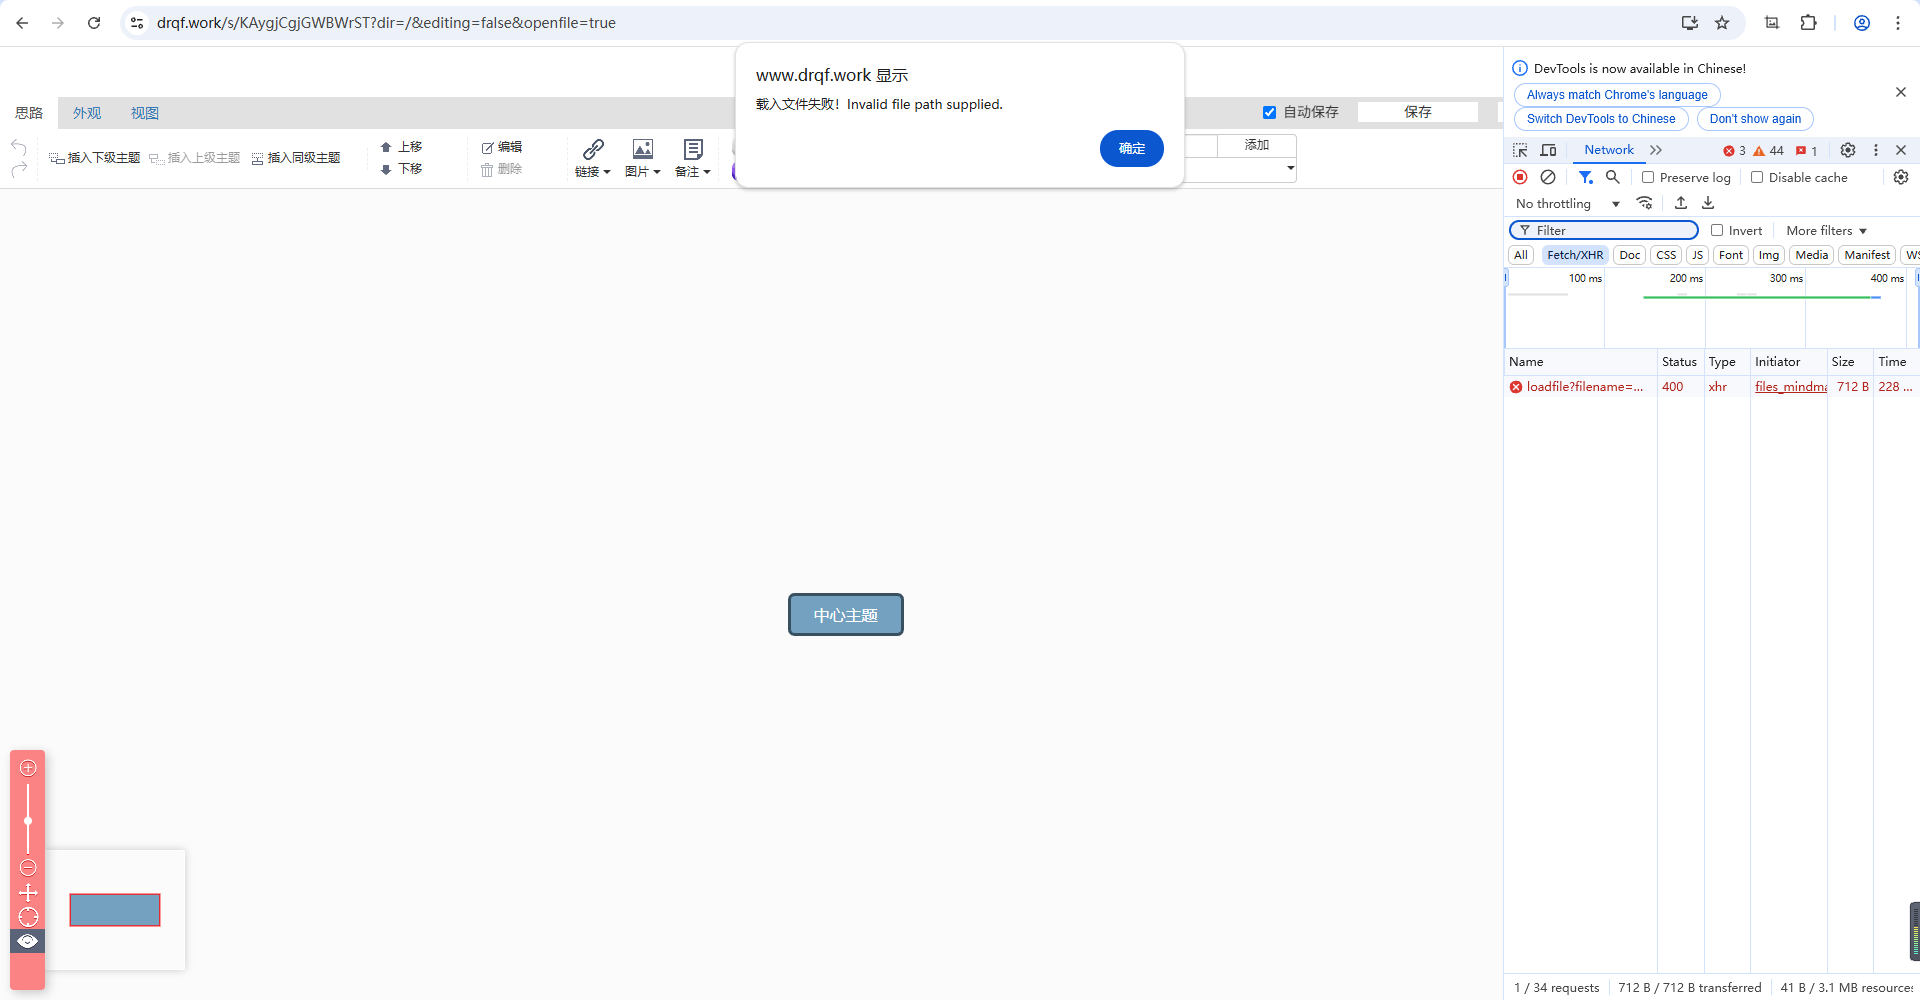Switch to the 视图 tab

tap(145, 113)
